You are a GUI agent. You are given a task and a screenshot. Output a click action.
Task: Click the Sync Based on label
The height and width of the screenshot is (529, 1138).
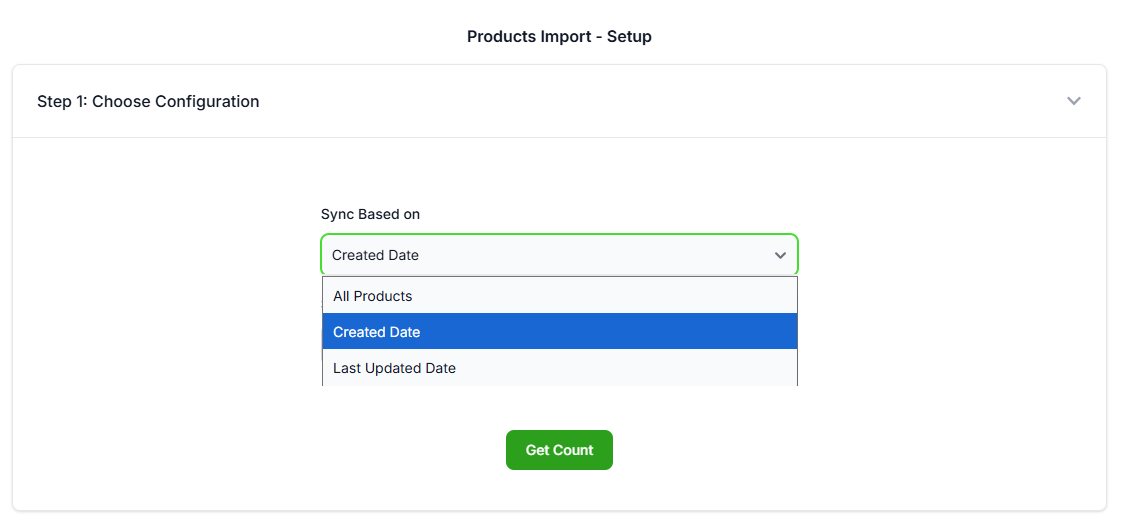pos(370,214)
